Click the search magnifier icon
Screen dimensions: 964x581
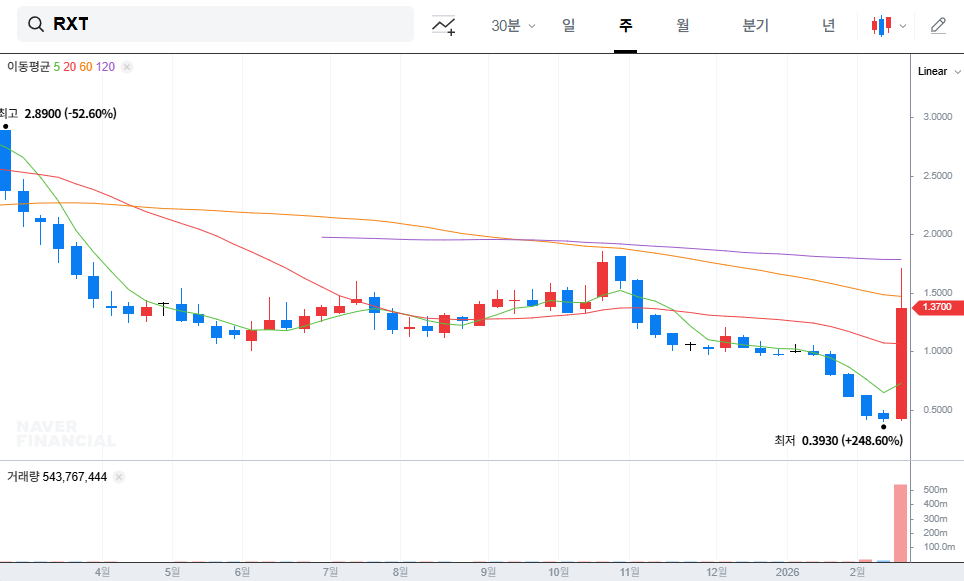pyautogui.click(x=36, y=24)
